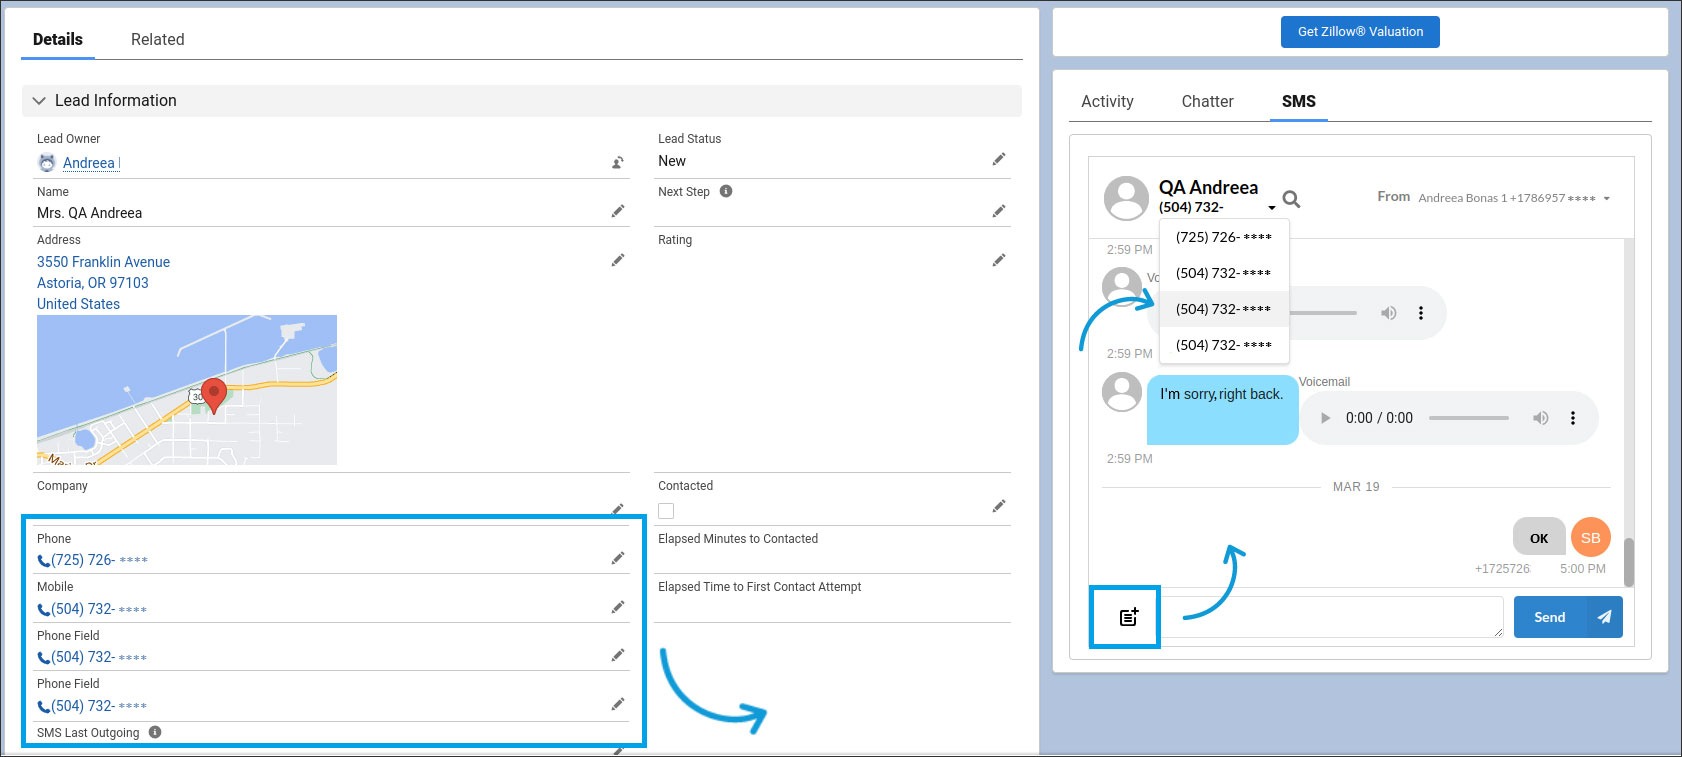
Task: Send the SMS message
Action: pyautogui.click(x=1566, y=617)
